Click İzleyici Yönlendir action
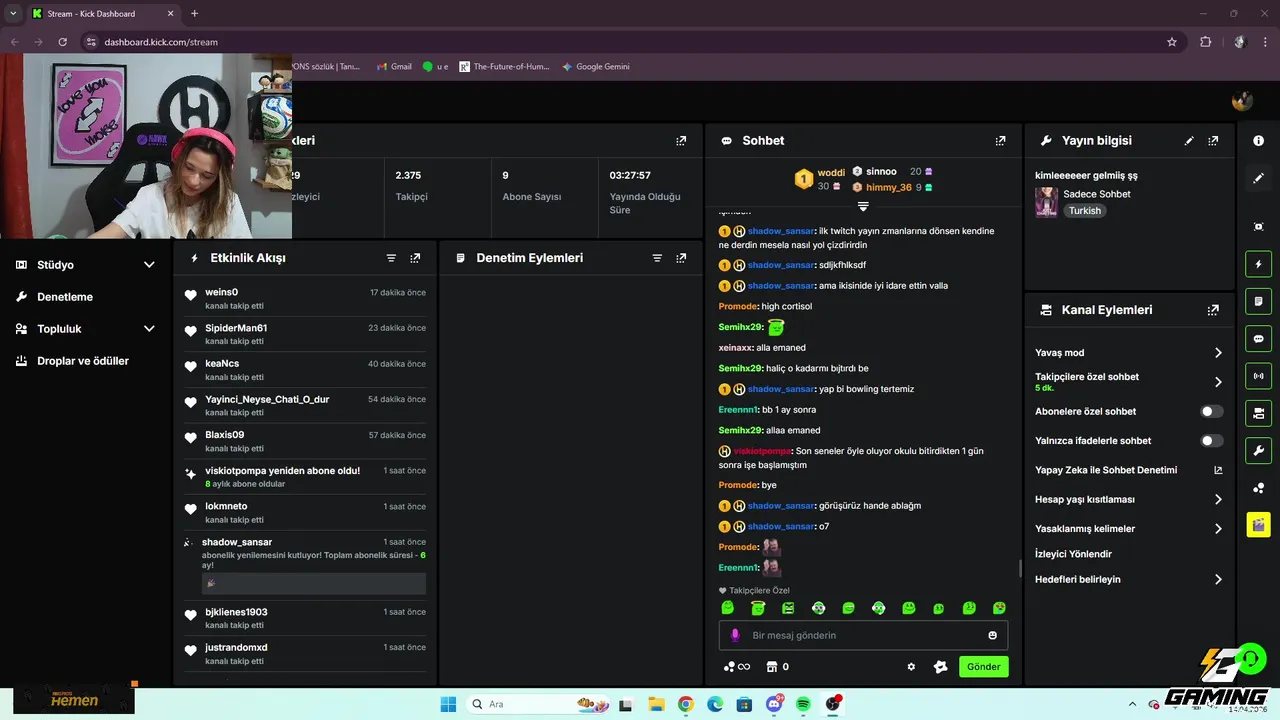This screenshot has width=1280, height=720. pos(1073,554)
